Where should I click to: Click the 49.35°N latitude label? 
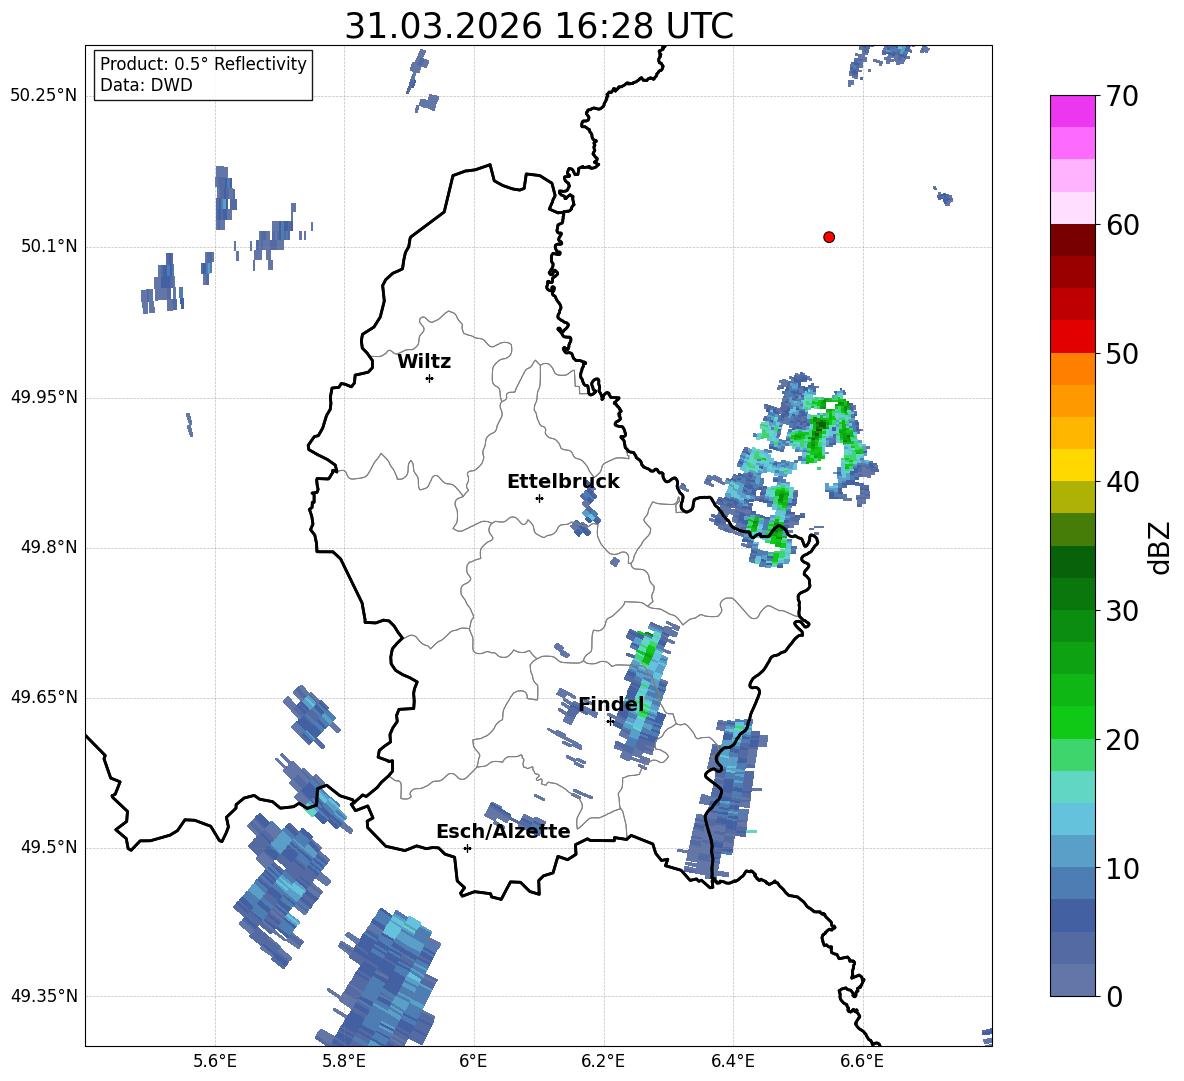coord(44,996)
